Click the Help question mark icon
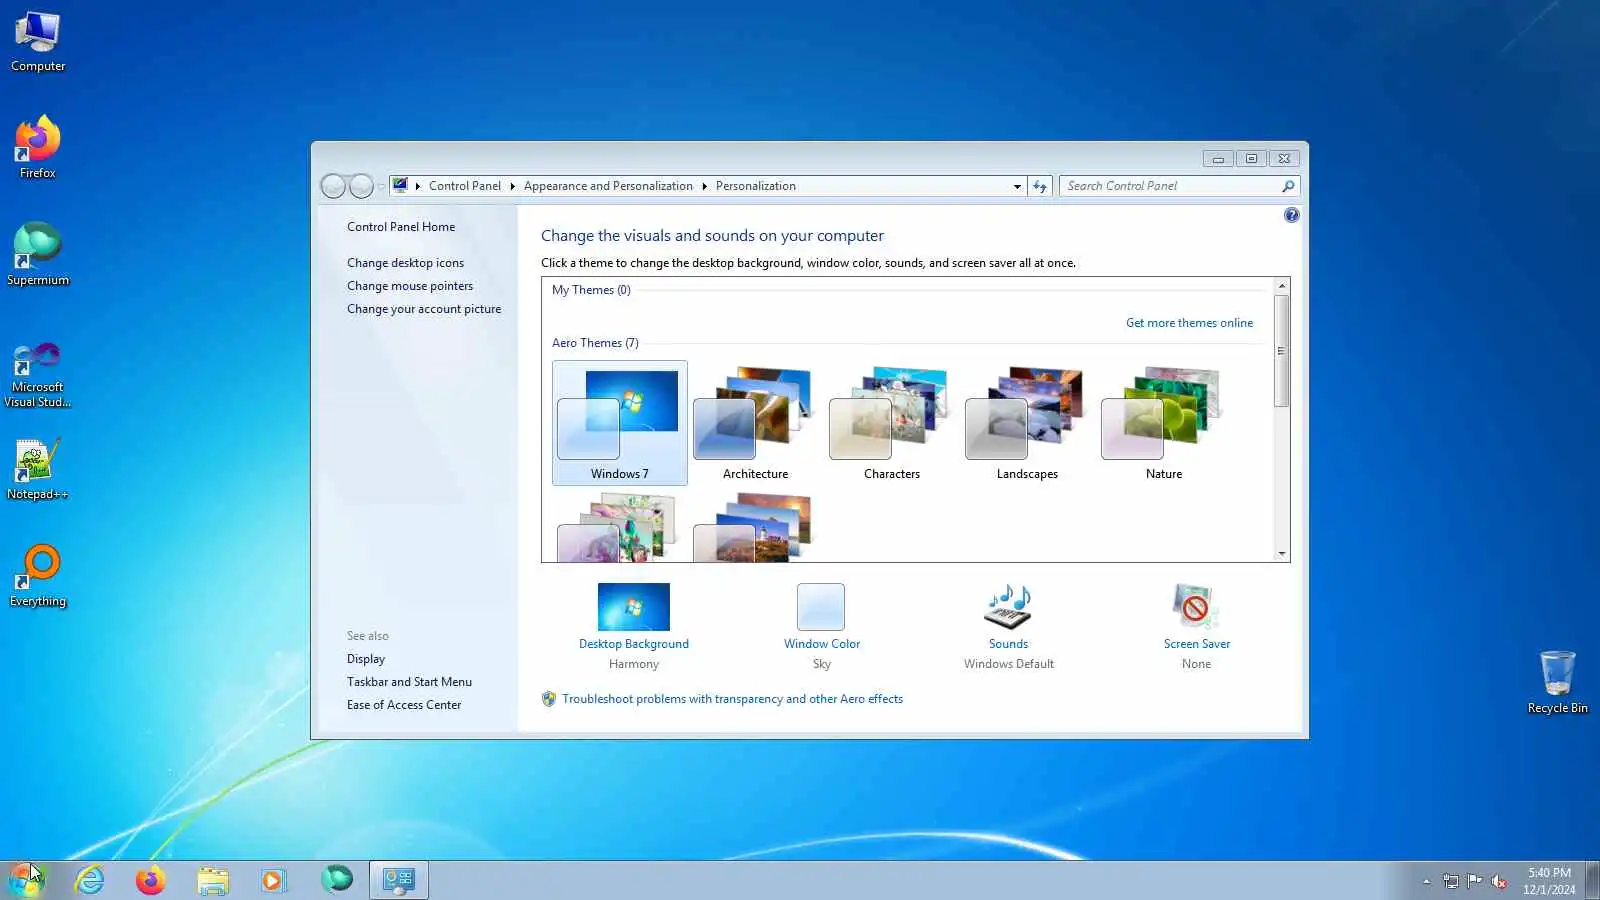Image resolution: width=1600 pixels, height=900 pixels. pyautogui.click(x=1291, y=215)
